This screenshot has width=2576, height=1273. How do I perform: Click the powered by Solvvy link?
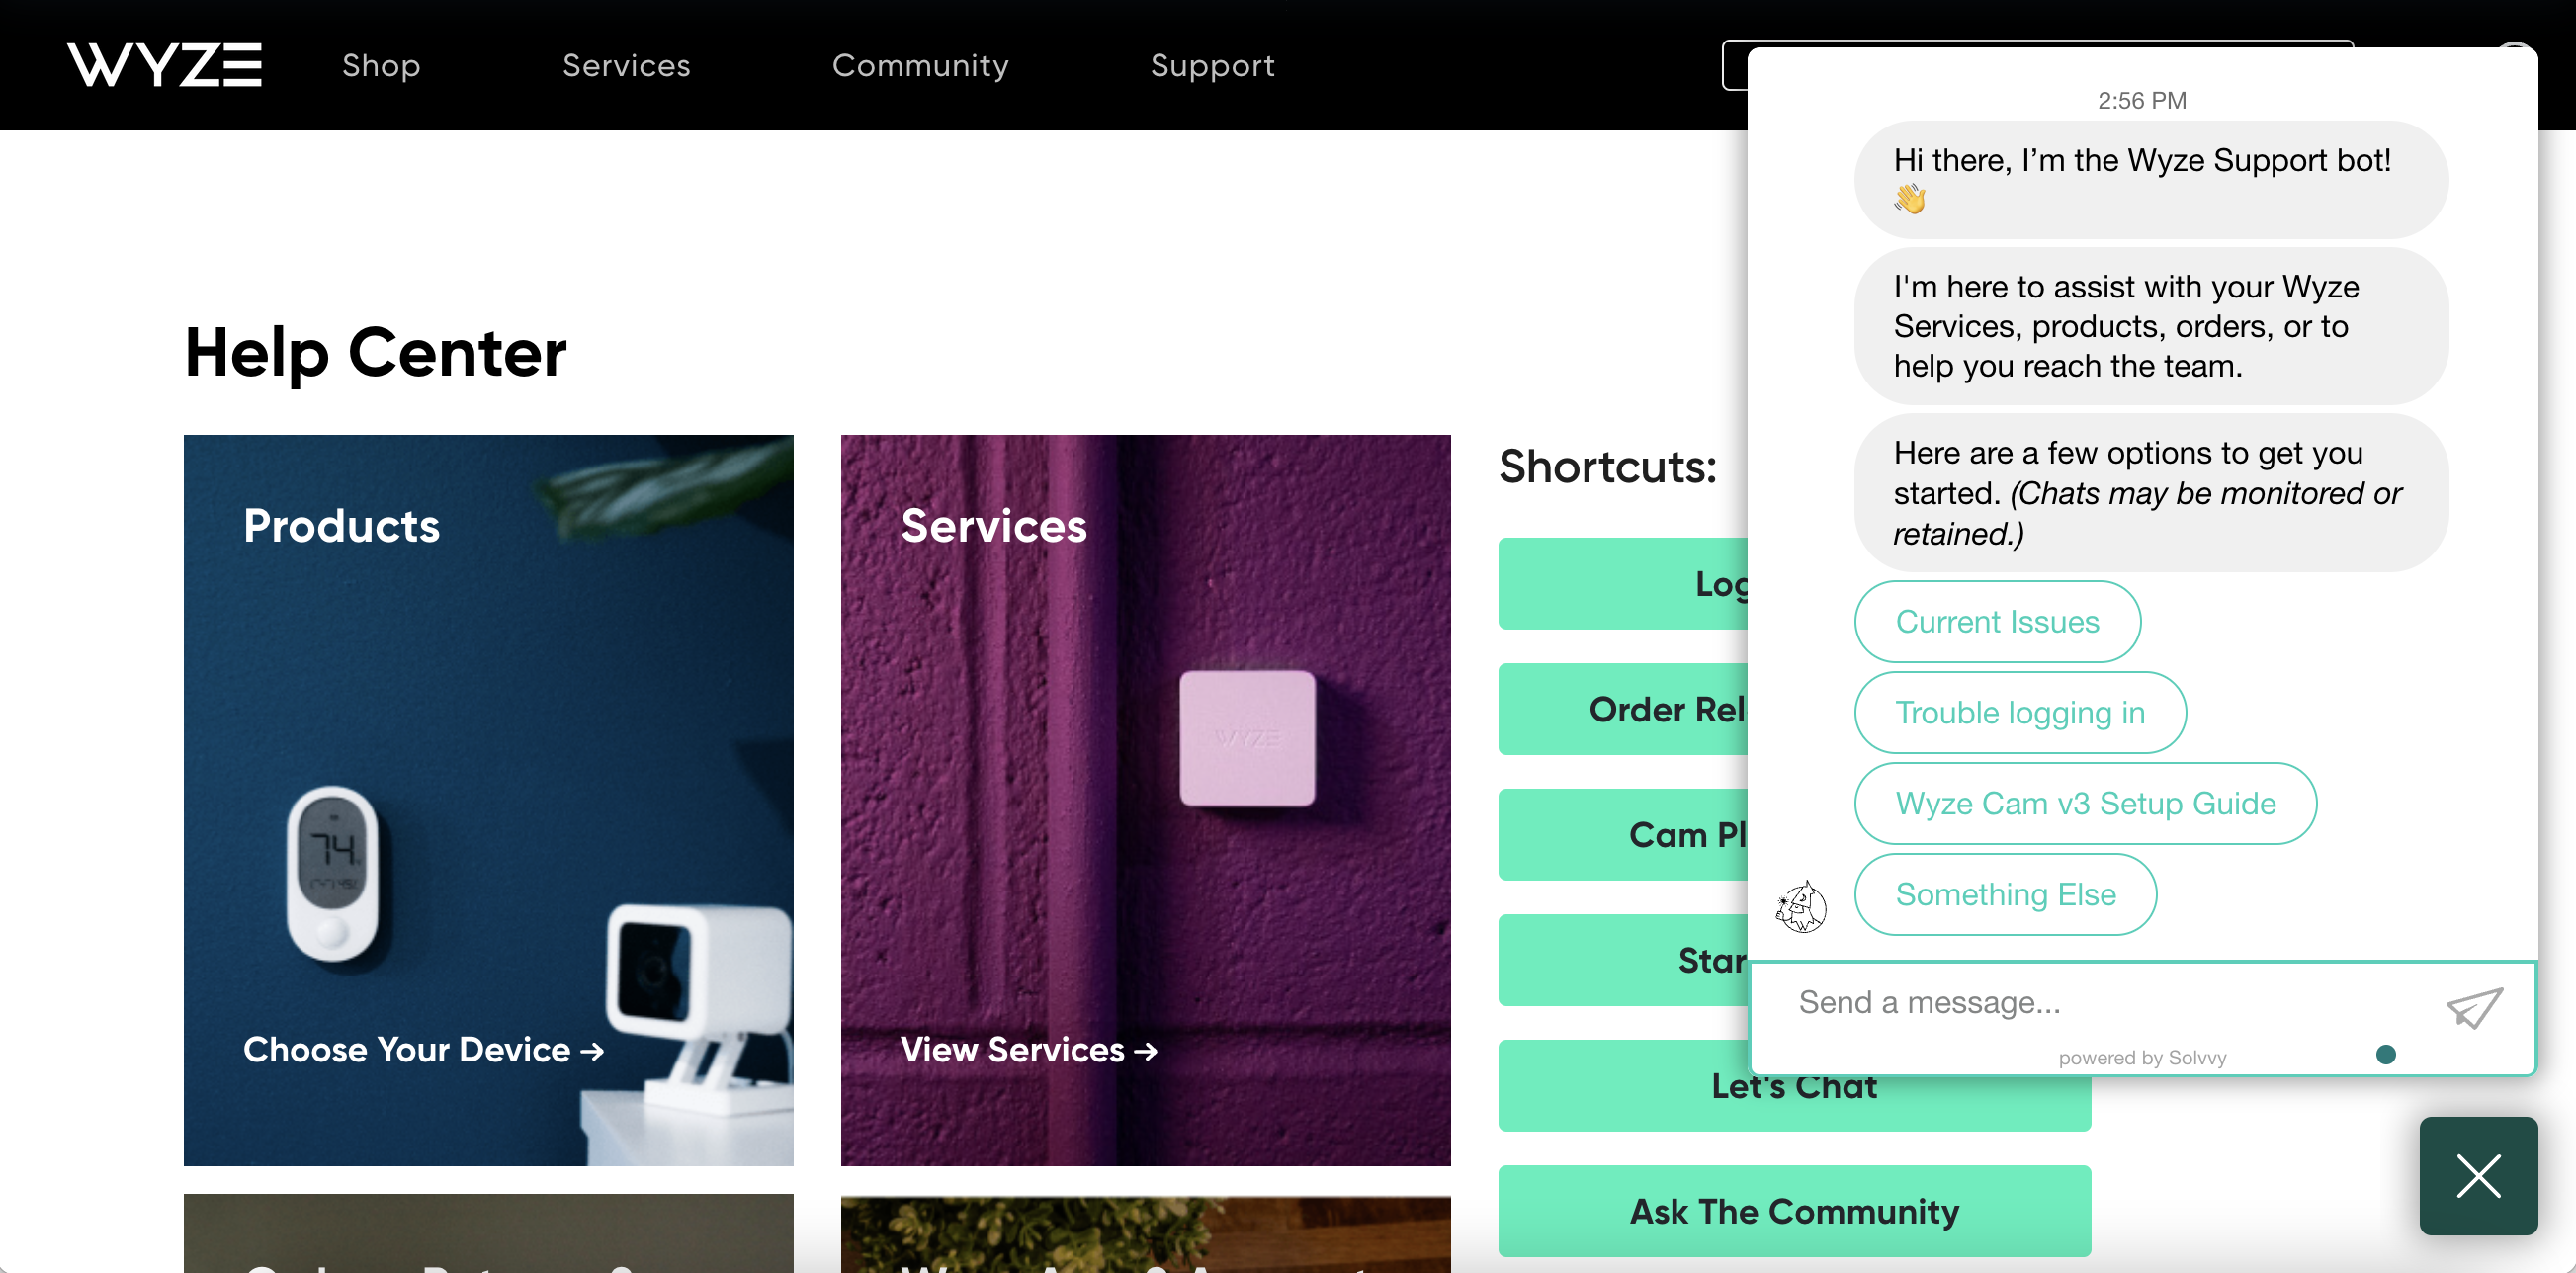click(x=2144, y=1057)
